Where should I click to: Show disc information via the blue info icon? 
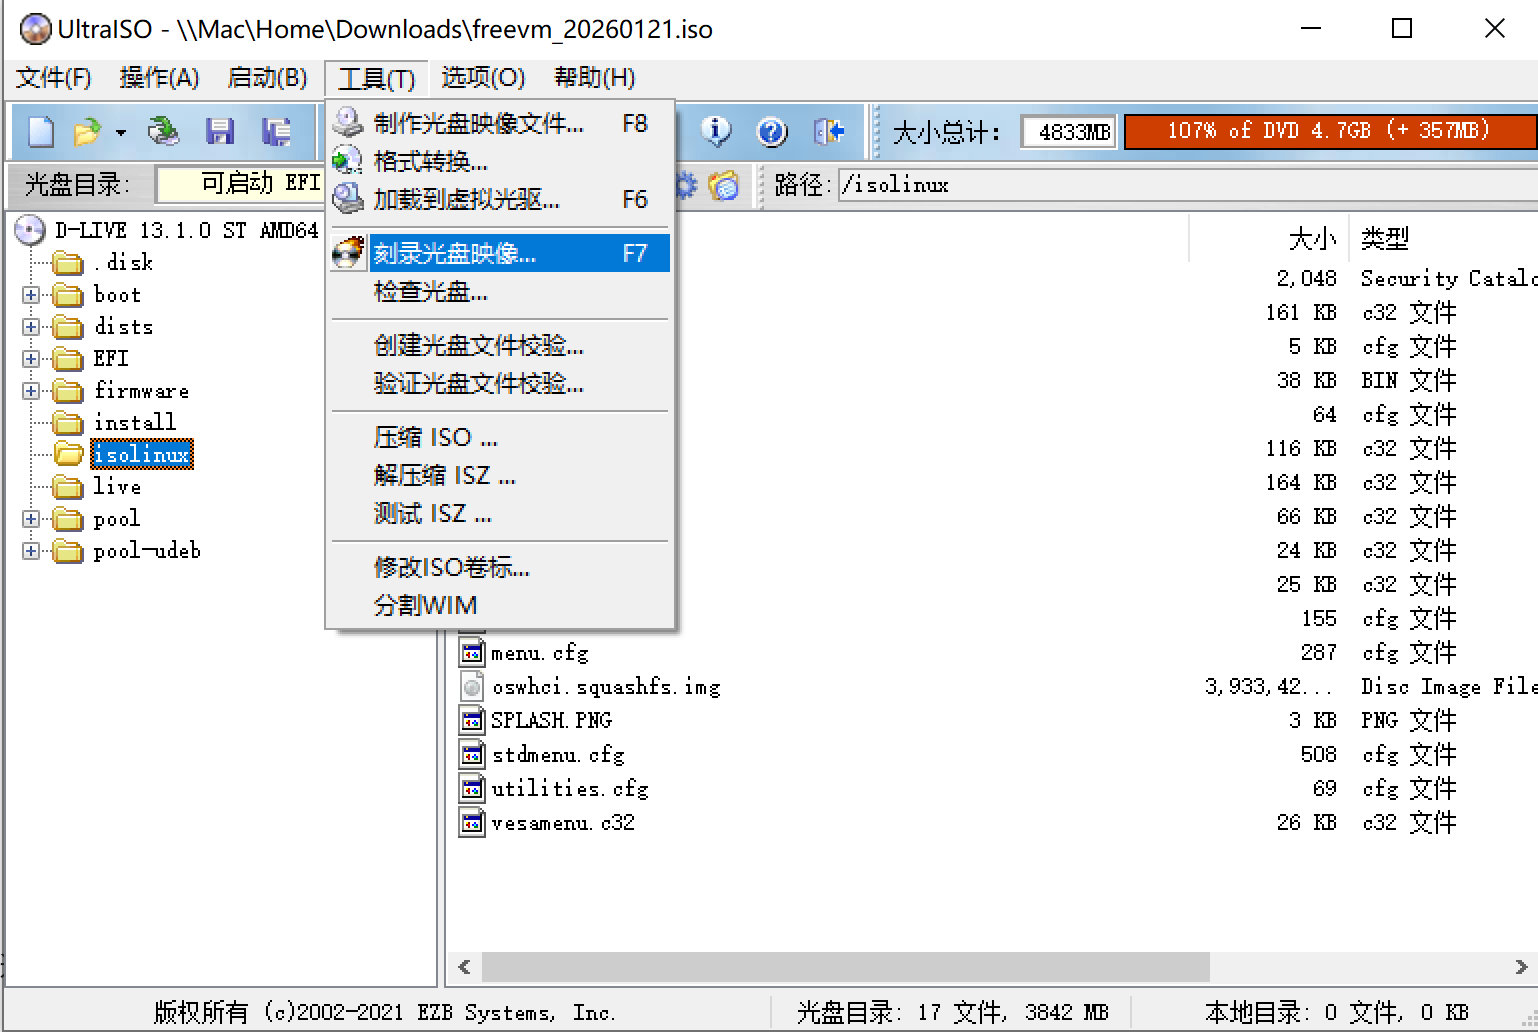(x=715, y=131)
